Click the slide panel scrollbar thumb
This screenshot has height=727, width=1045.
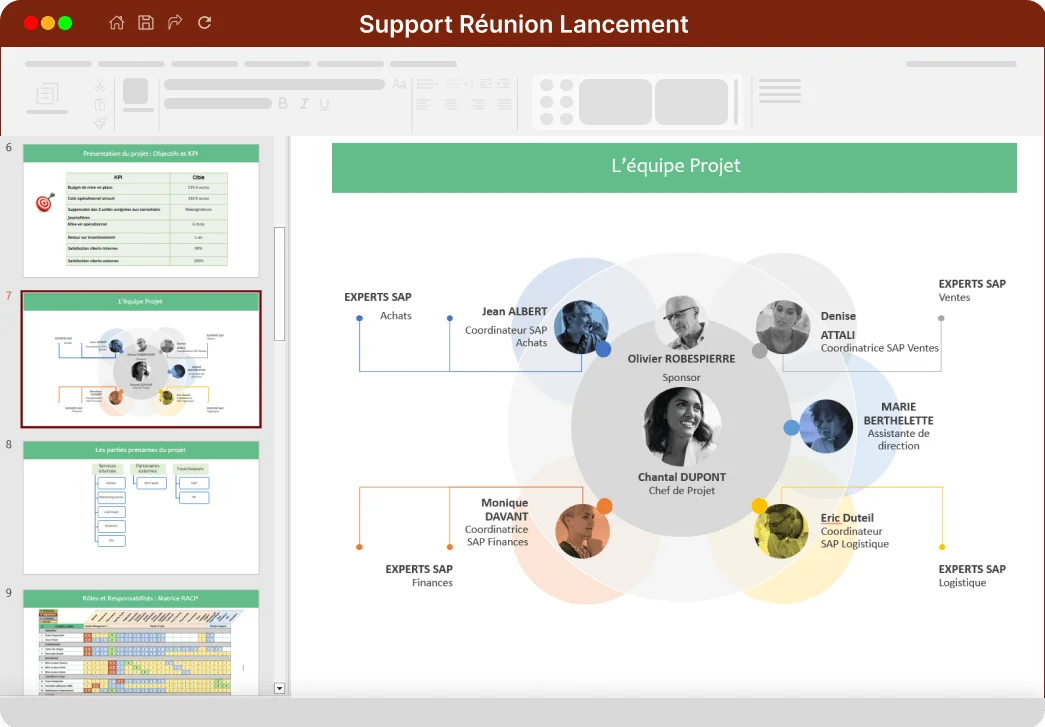tap(280, 284)
